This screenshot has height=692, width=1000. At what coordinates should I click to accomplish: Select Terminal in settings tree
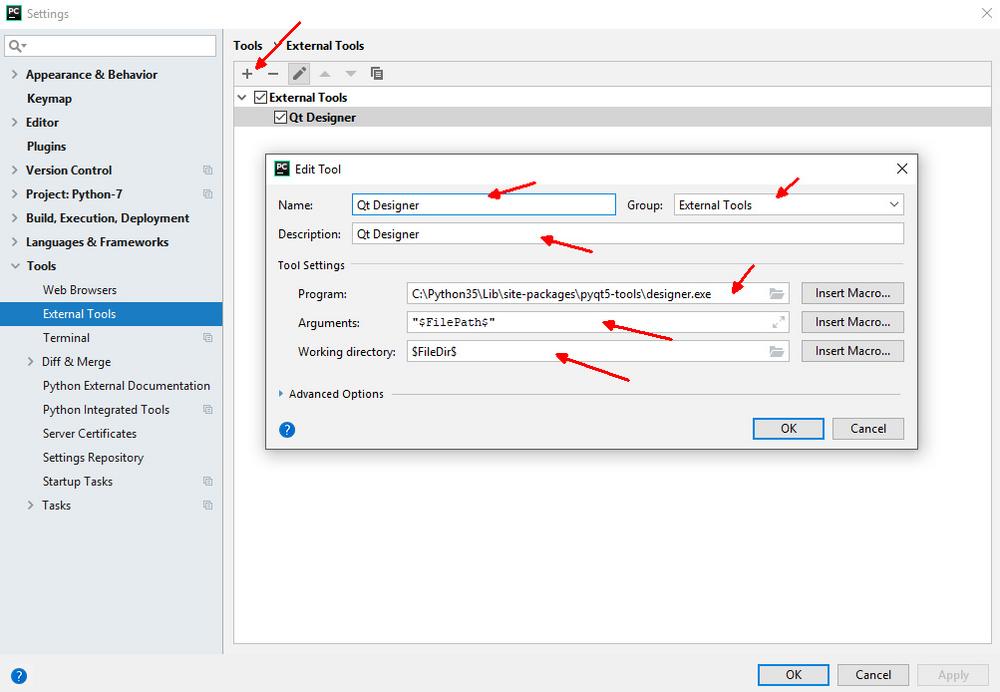66,338
